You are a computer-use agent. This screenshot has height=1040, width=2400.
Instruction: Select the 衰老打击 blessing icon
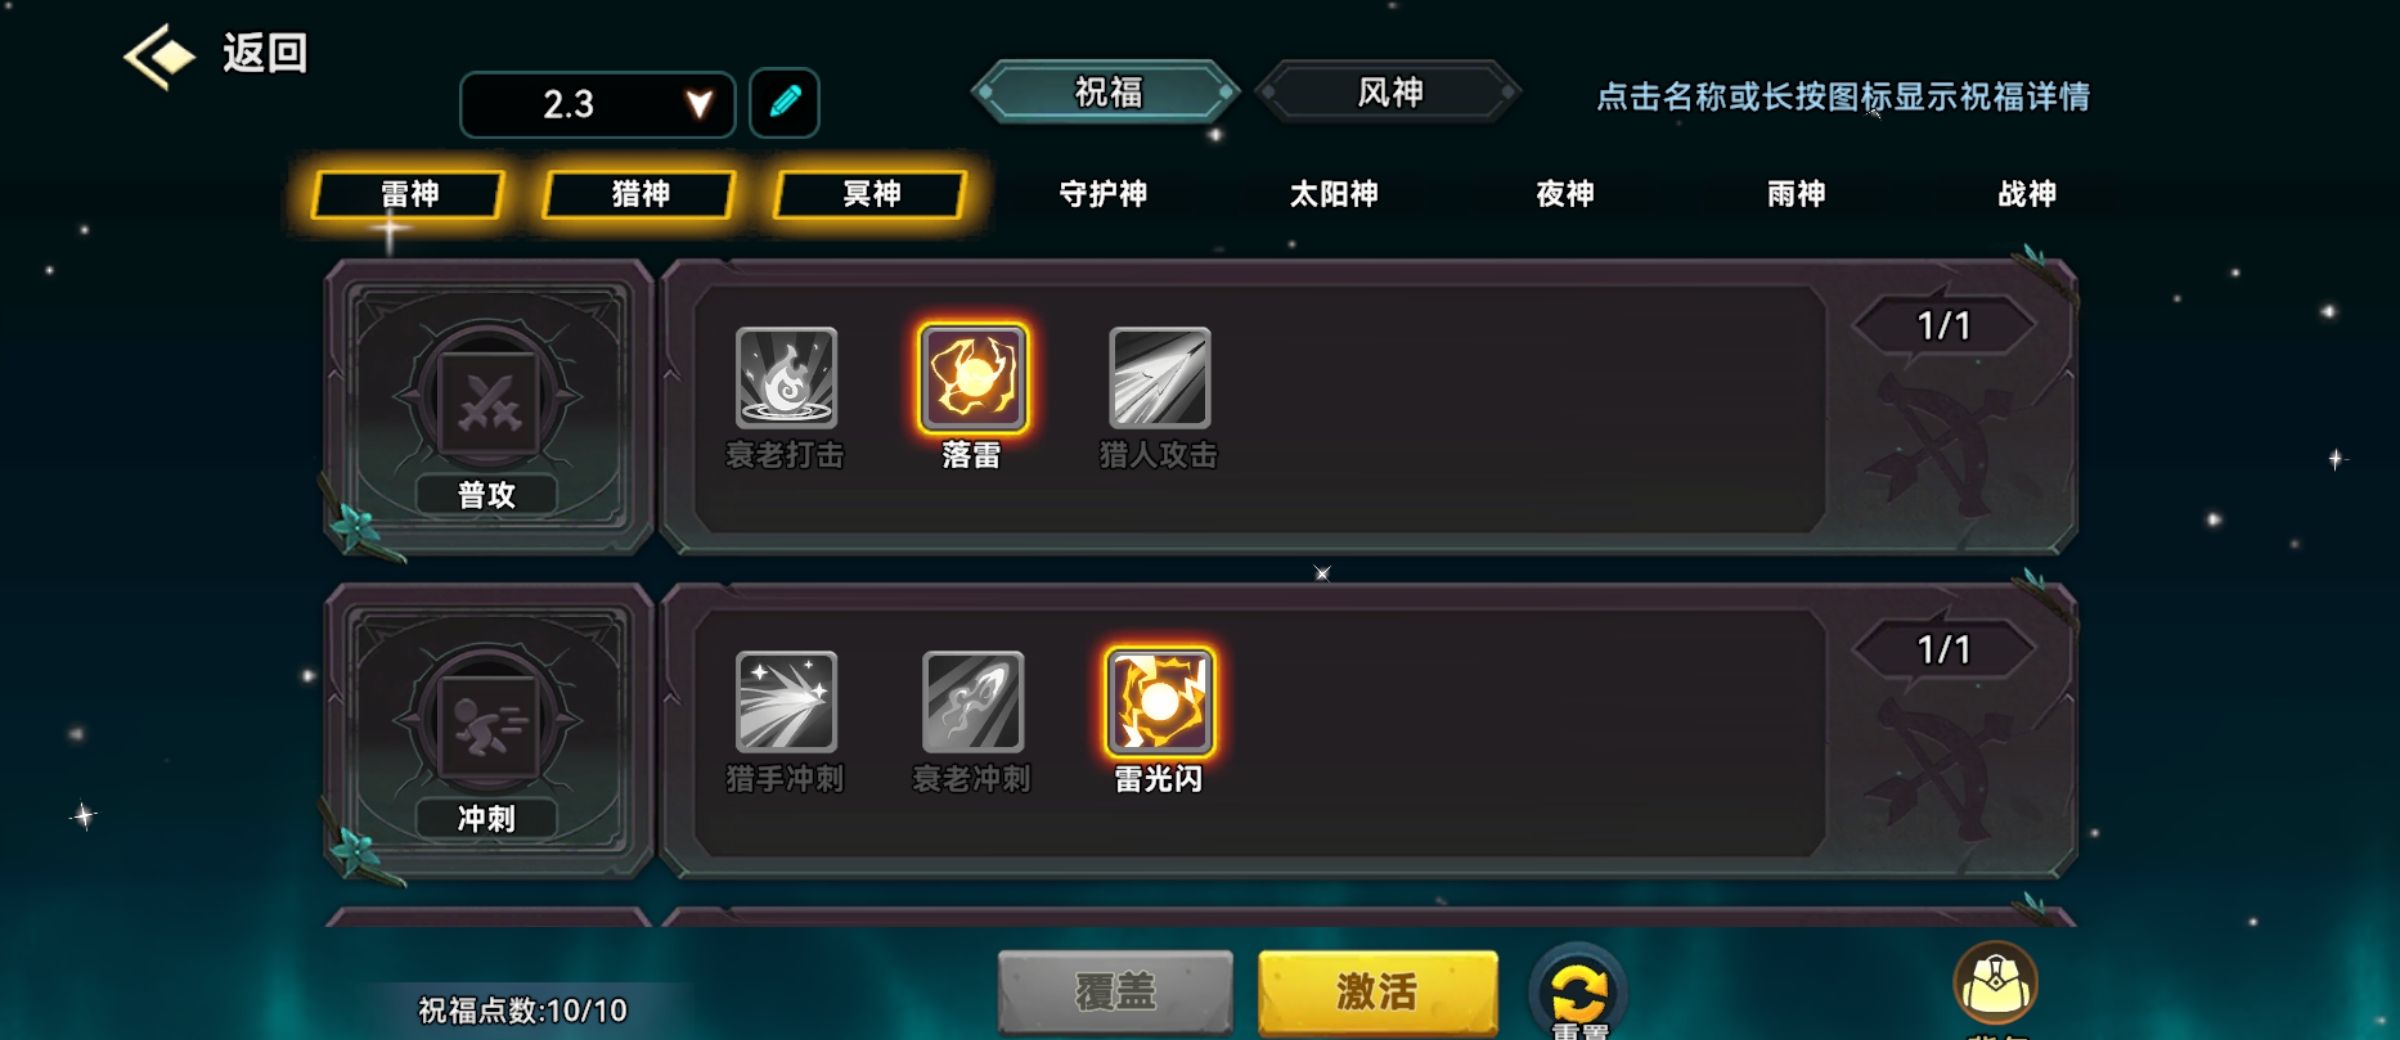(x=786, y=378)
